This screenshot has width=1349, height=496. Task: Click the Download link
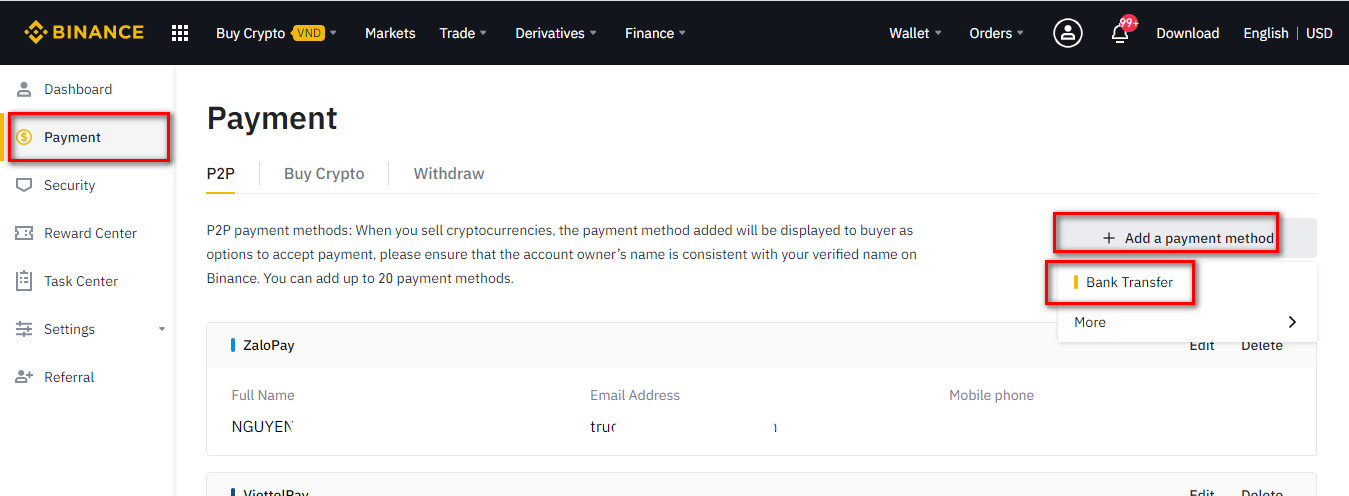pos(1187,33)
